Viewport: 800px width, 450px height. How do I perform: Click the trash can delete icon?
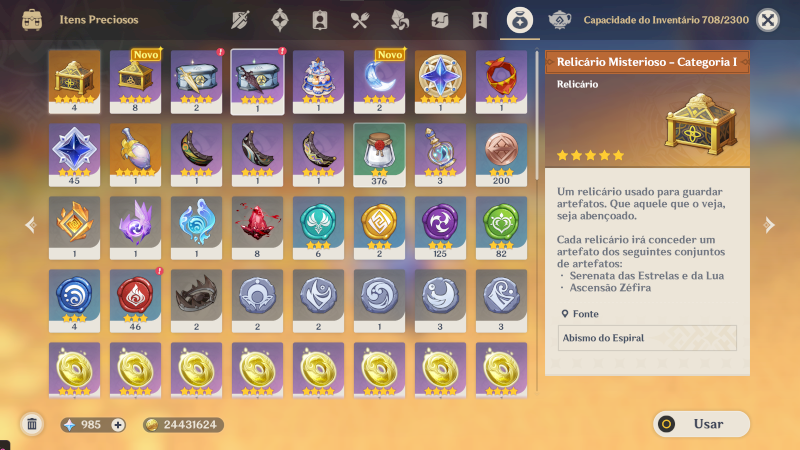(32, 424)
